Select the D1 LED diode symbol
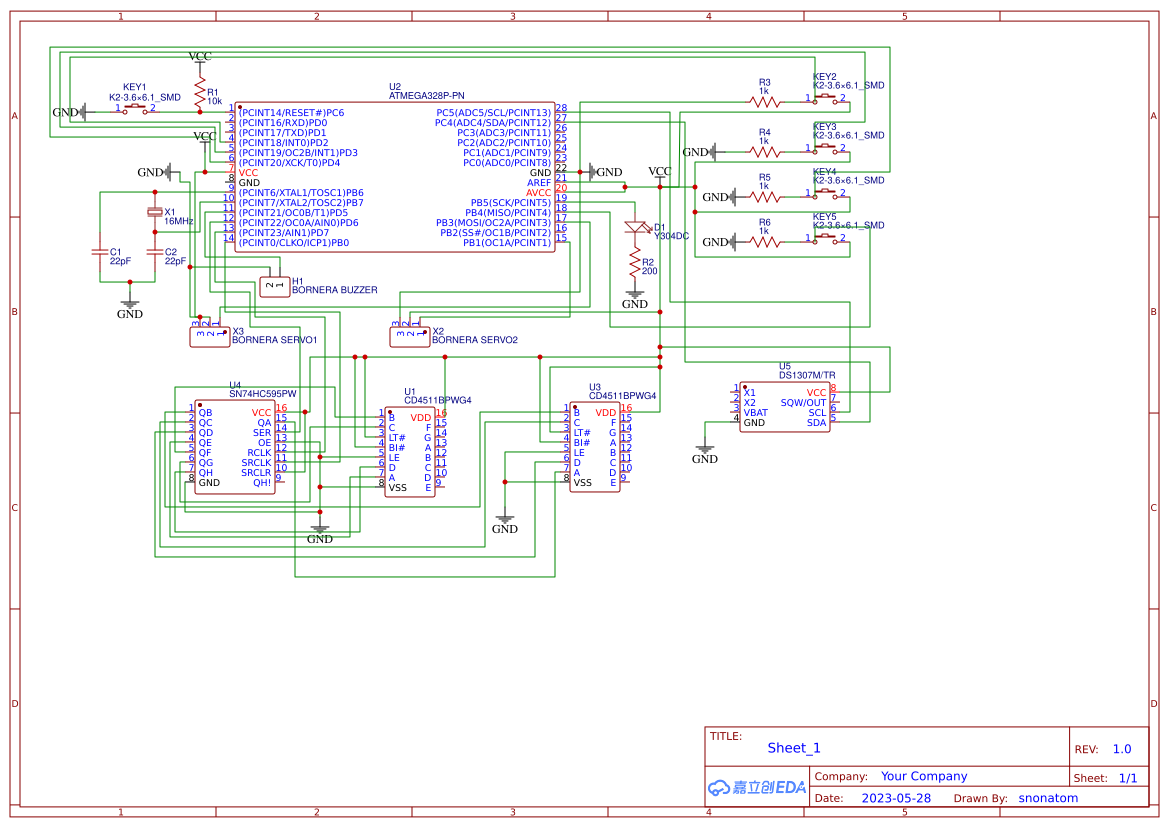1169x827 pixels. coord(634,228)
